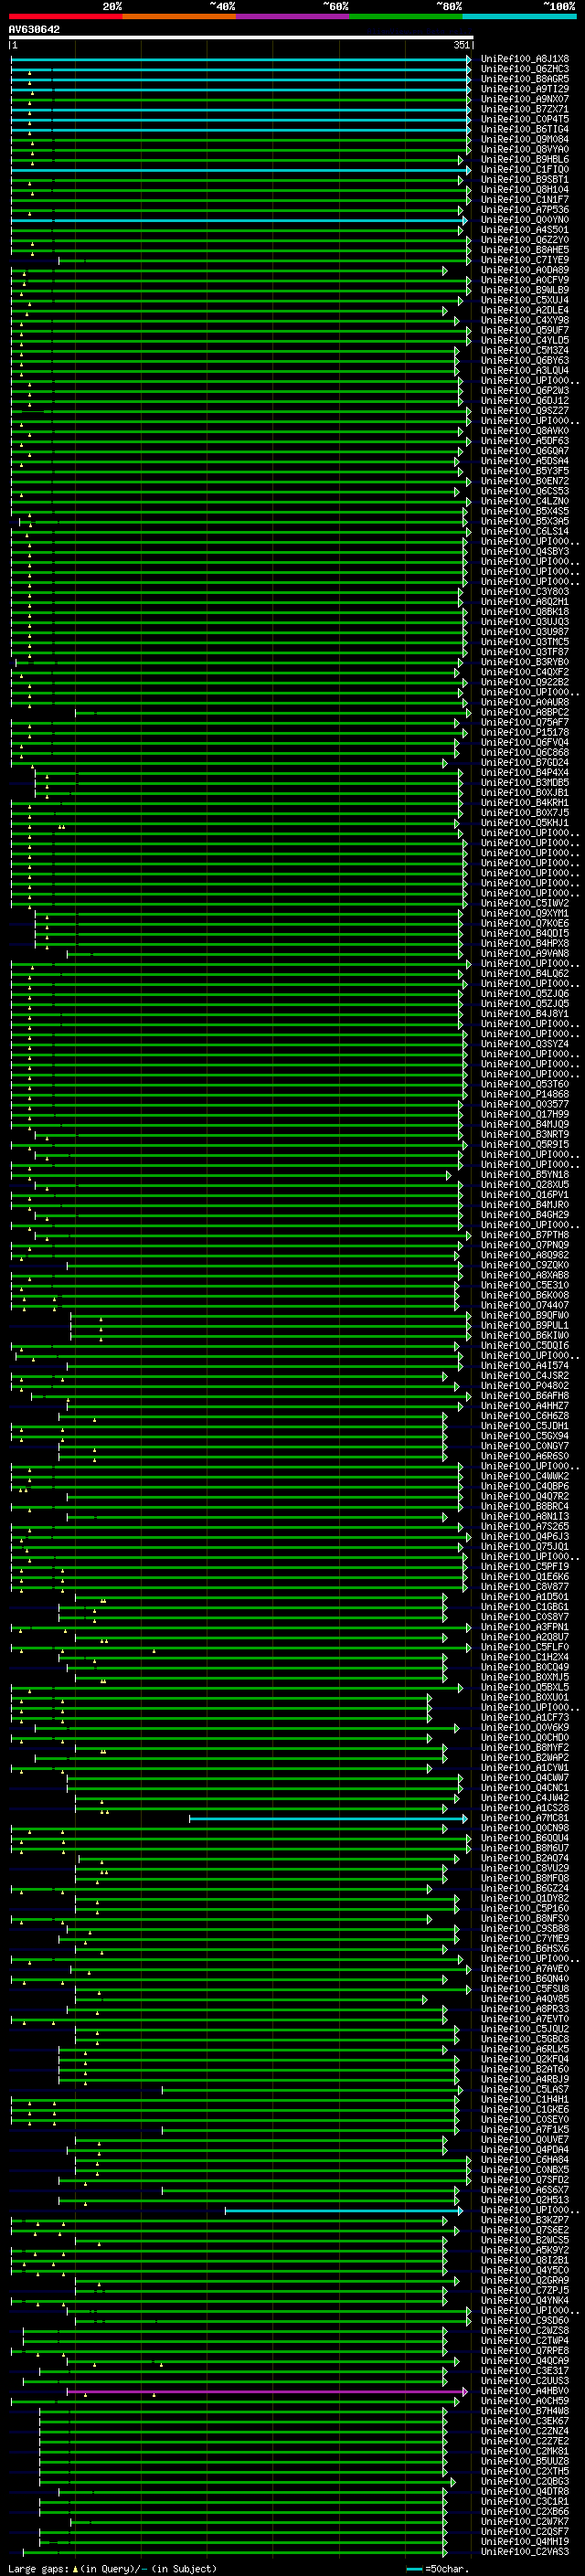
Task: Click the orange ~40% identity legend segment
Action: 179,16
